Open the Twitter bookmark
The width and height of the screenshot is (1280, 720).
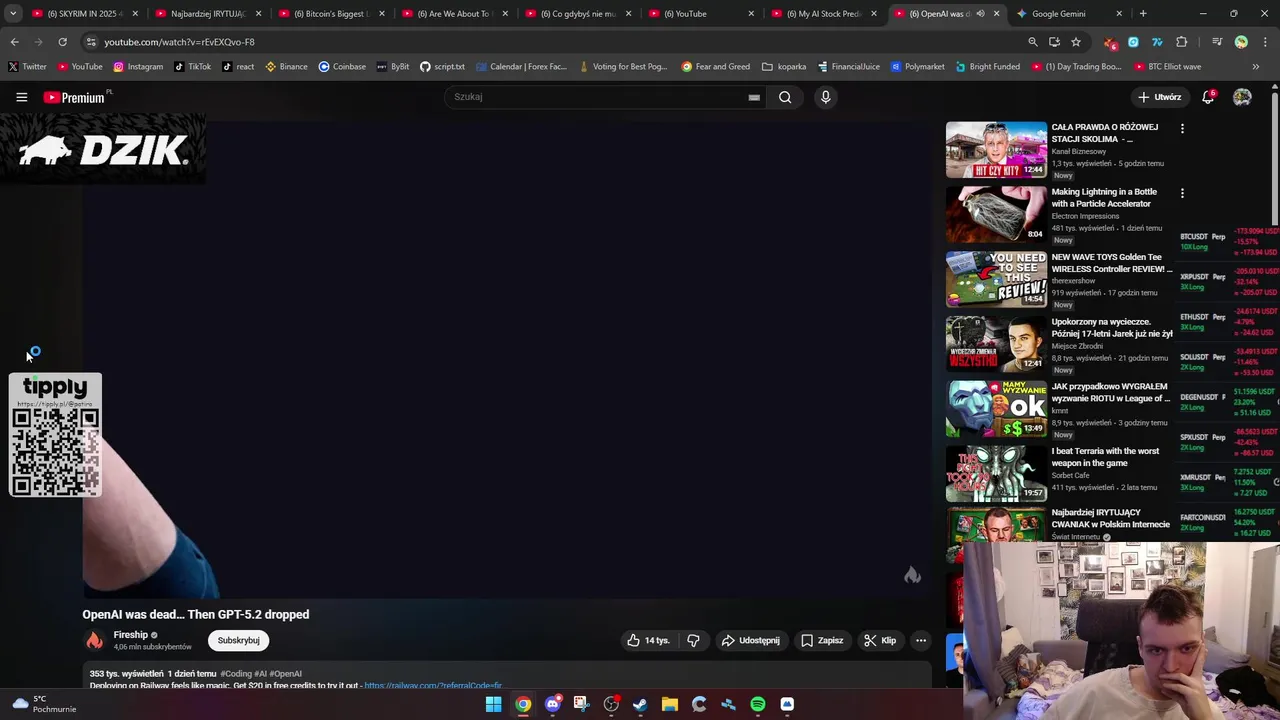27,66
